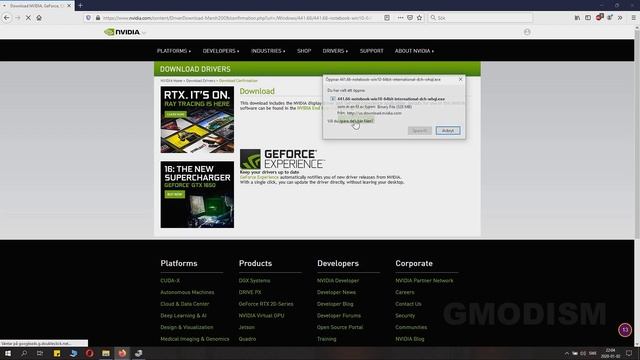
Task: Open Windows taskbar search
Action: pos(24,353)
